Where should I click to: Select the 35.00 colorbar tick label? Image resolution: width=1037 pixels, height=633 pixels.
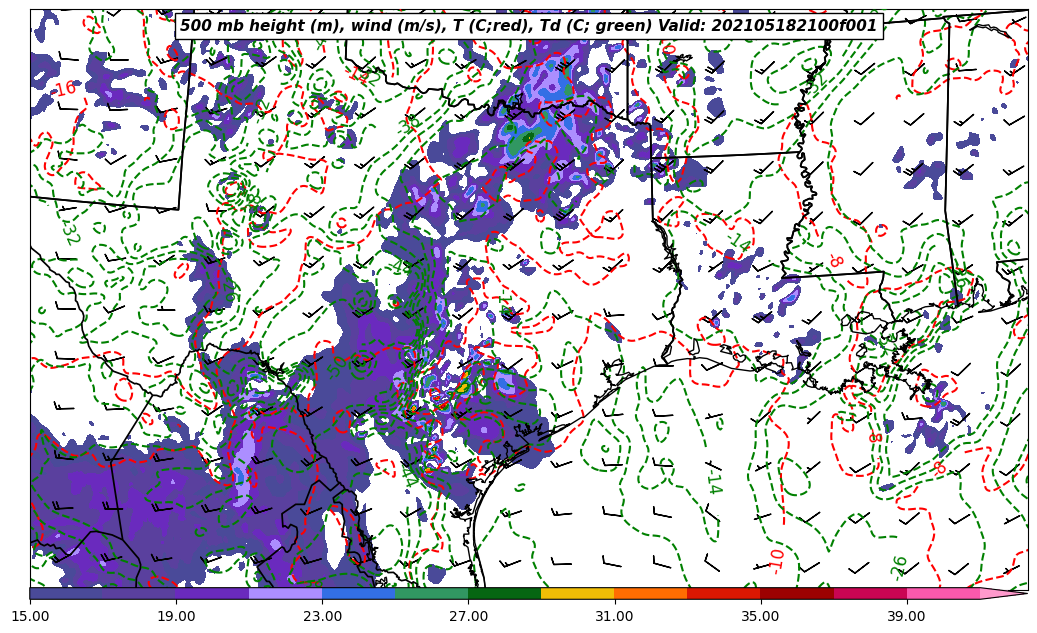[760, 616]
